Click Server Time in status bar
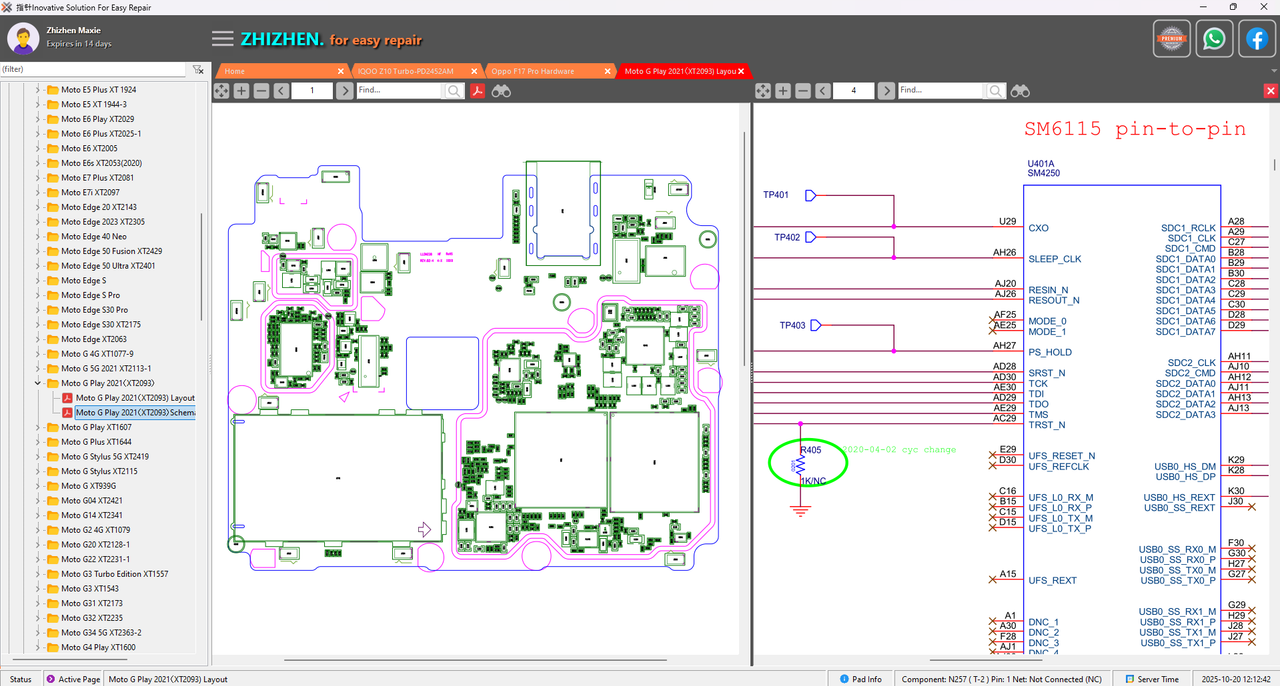Image resolution: width=1280 pixels, height=686 pixels. (x=1151, y=679)
